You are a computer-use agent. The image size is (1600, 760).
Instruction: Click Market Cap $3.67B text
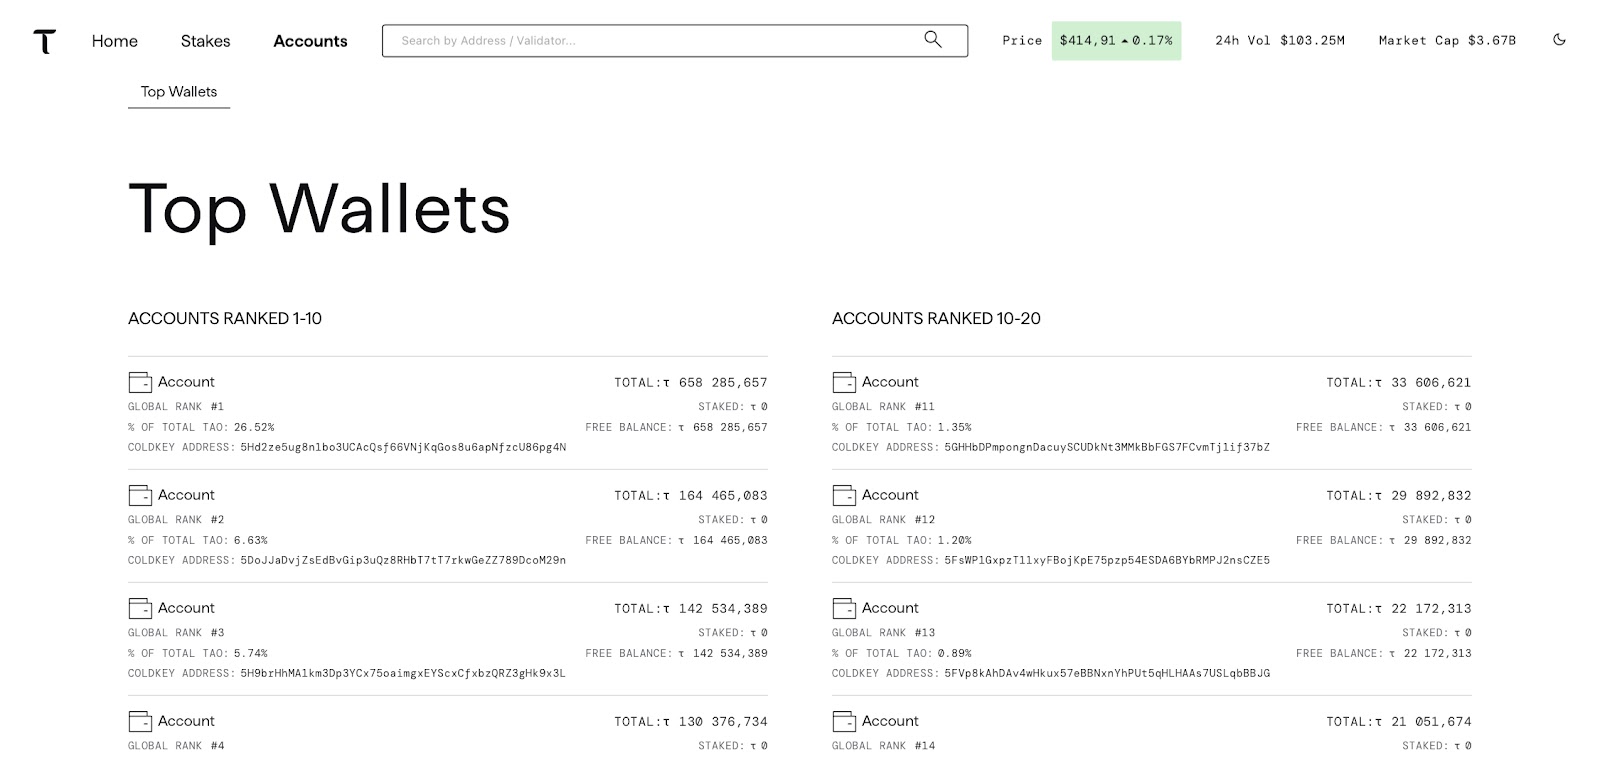click(x=1447, y=41)
